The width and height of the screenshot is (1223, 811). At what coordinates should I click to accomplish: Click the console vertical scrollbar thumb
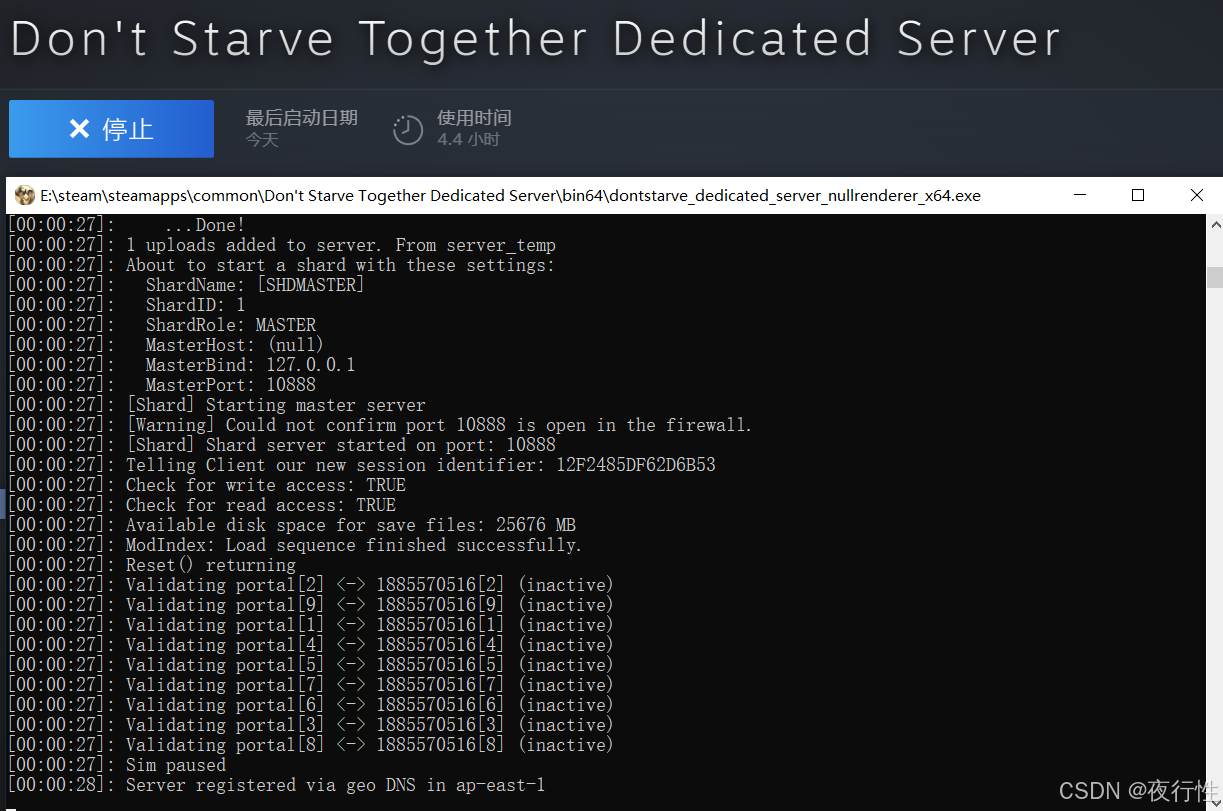[1214, 277]
